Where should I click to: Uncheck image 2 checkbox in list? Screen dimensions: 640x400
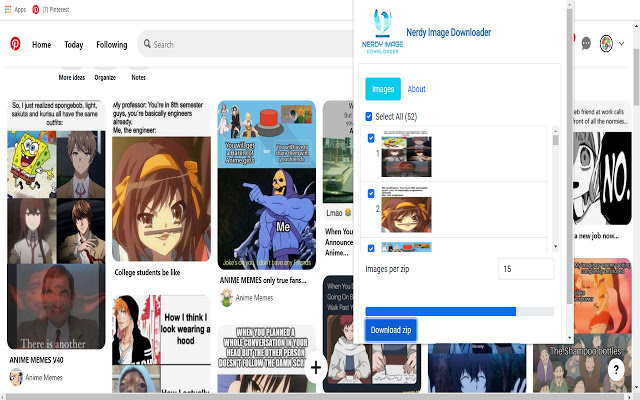[371, 193]
